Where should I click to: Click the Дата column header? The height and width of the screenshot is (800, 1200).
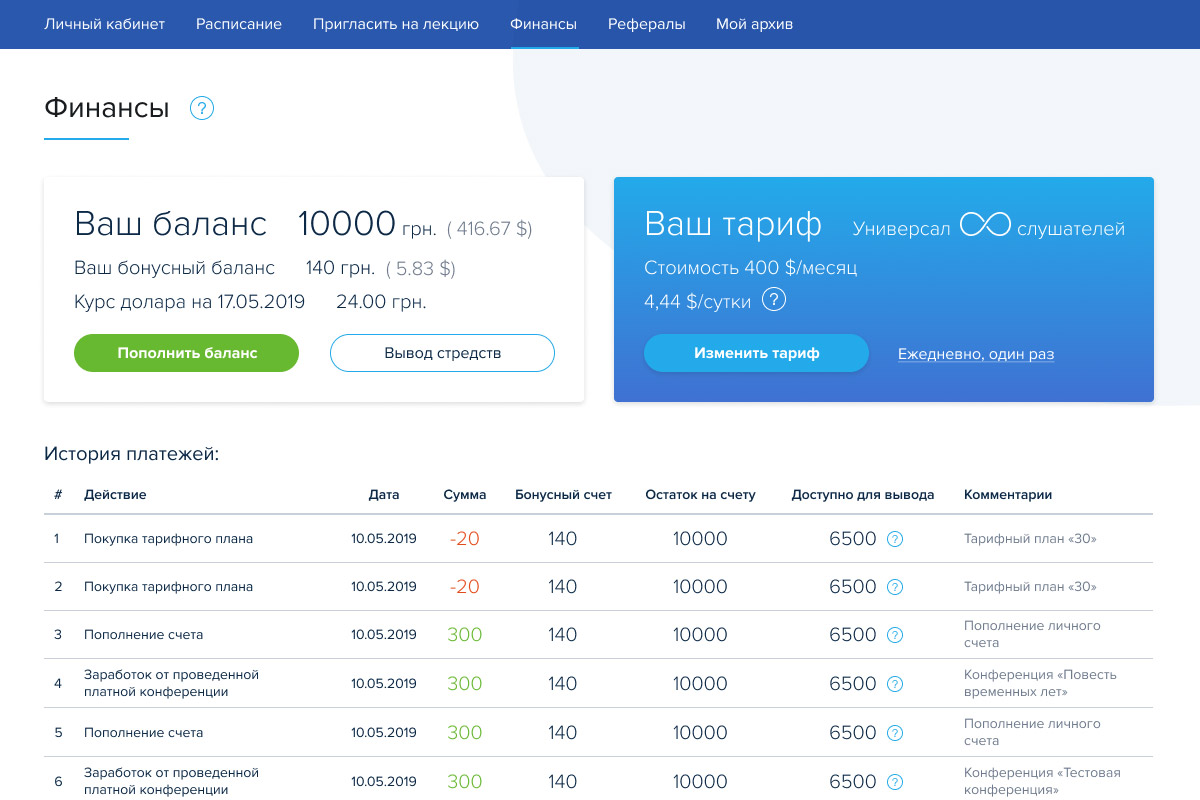(383, 495)
